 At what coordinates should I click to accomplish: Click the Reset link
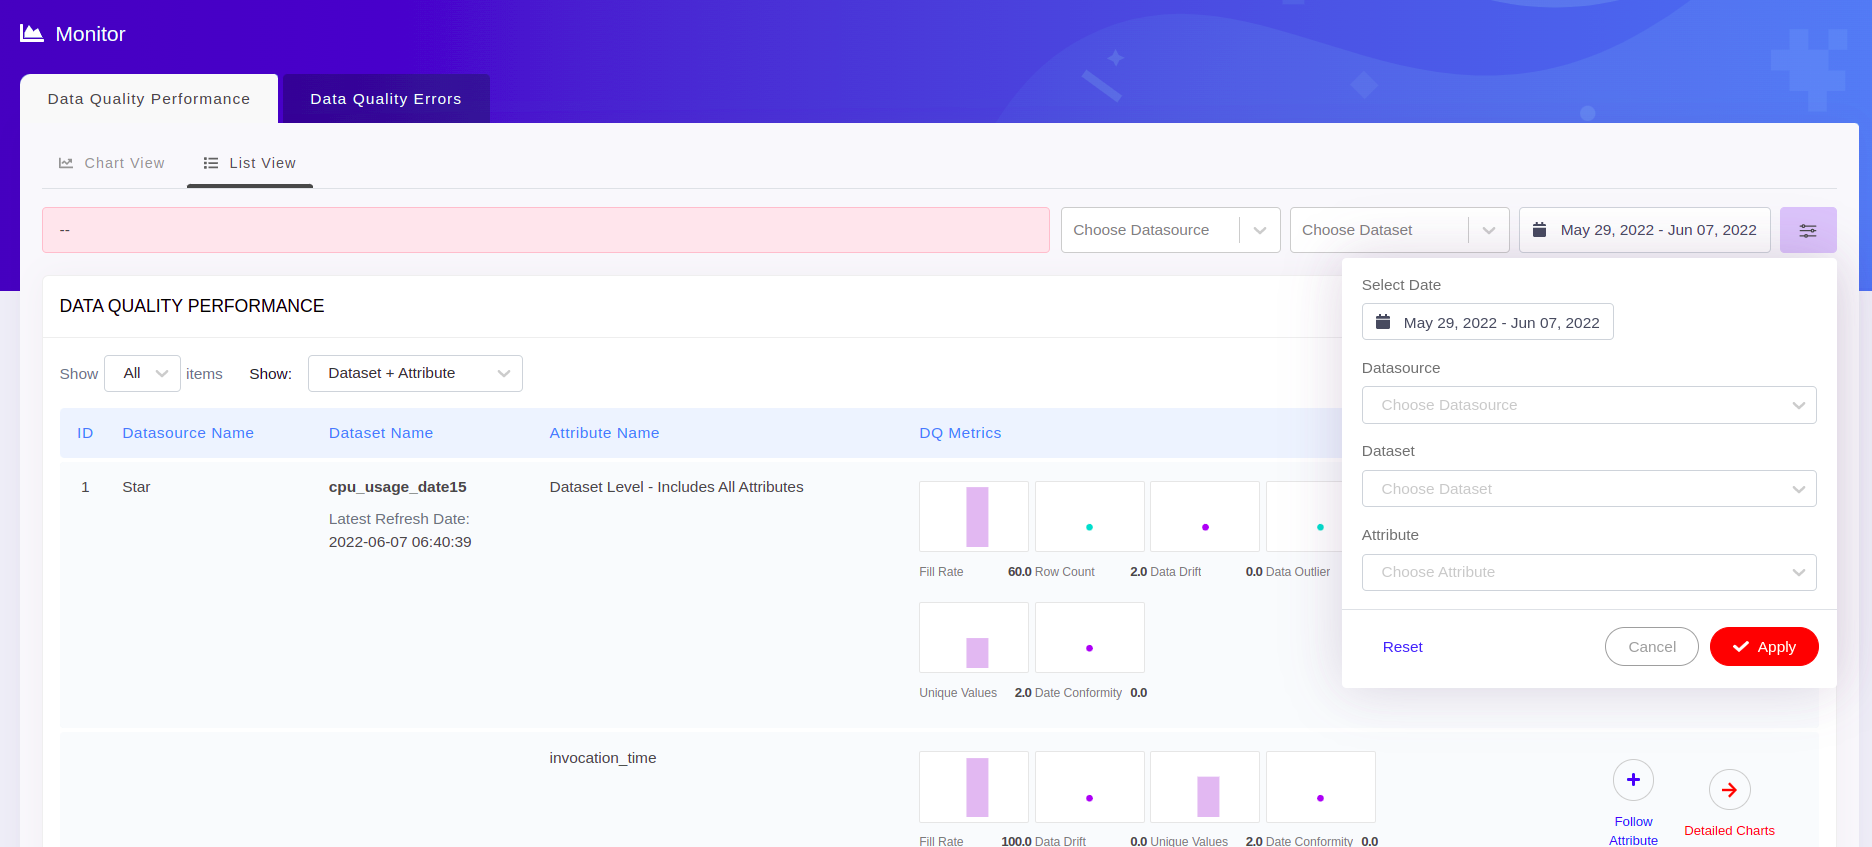point(1402,647)
